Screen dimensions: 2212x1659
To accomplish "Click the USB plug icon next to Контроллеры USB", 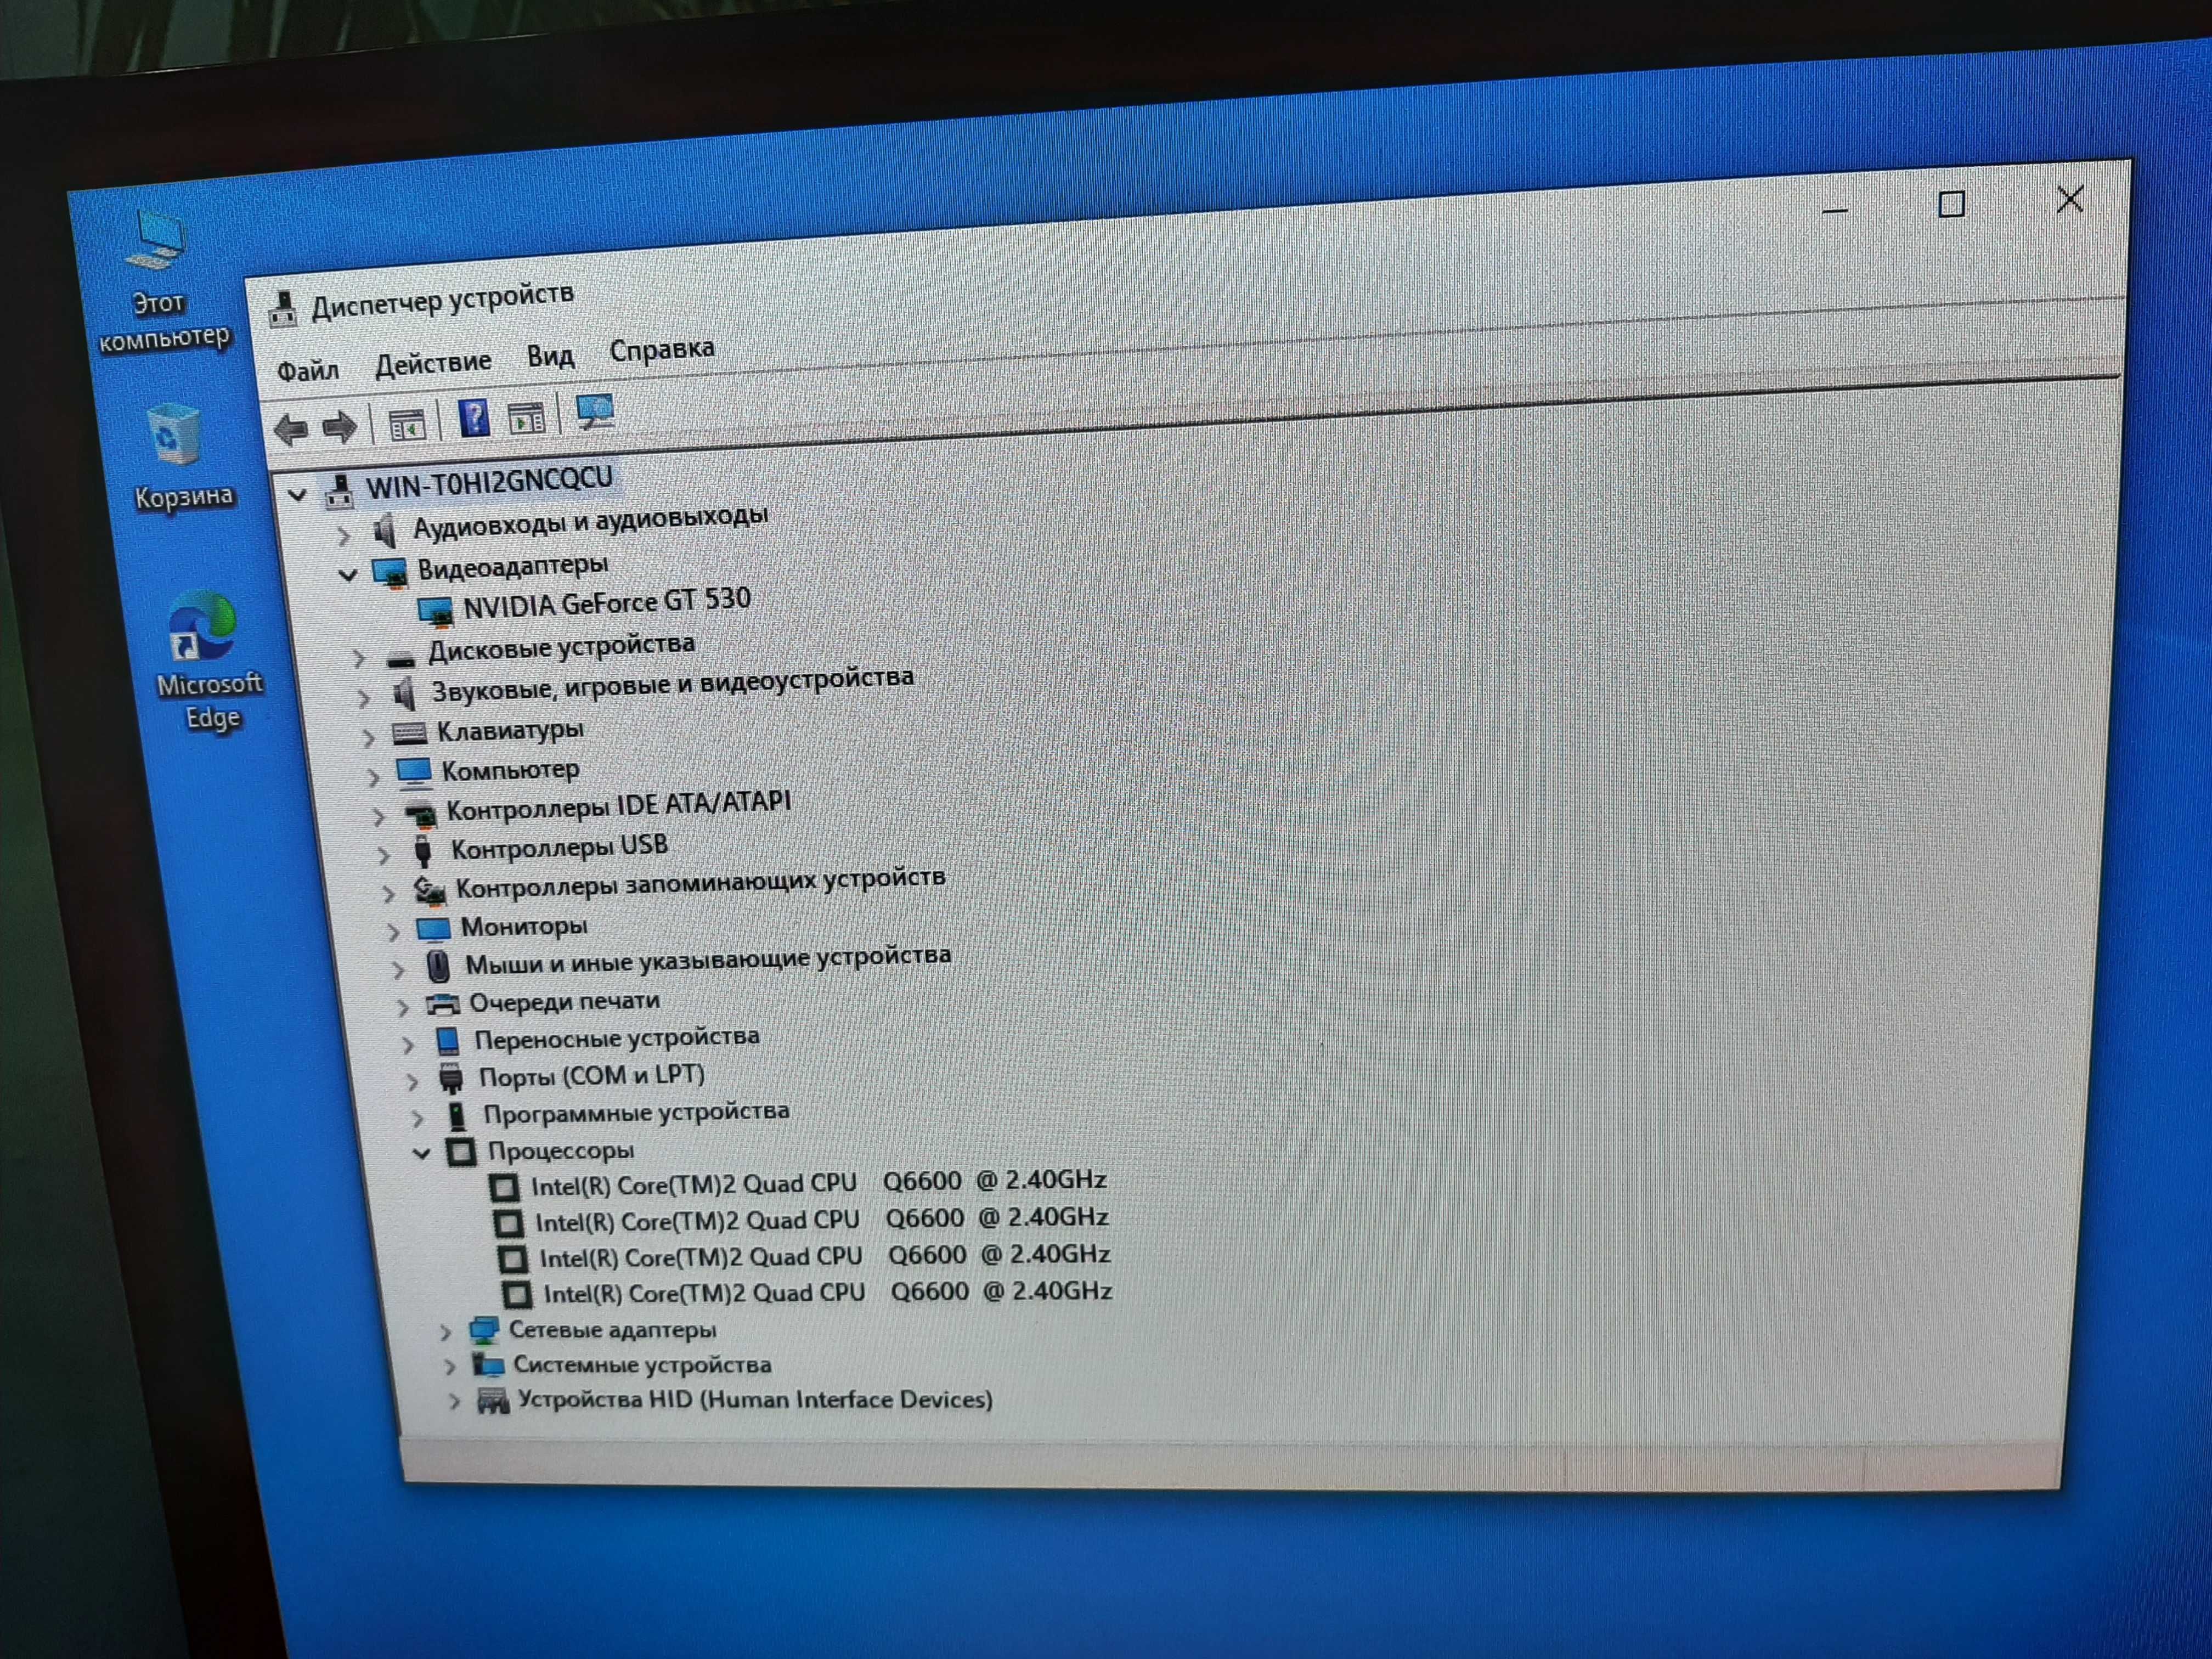I will [x=423, y=850].
